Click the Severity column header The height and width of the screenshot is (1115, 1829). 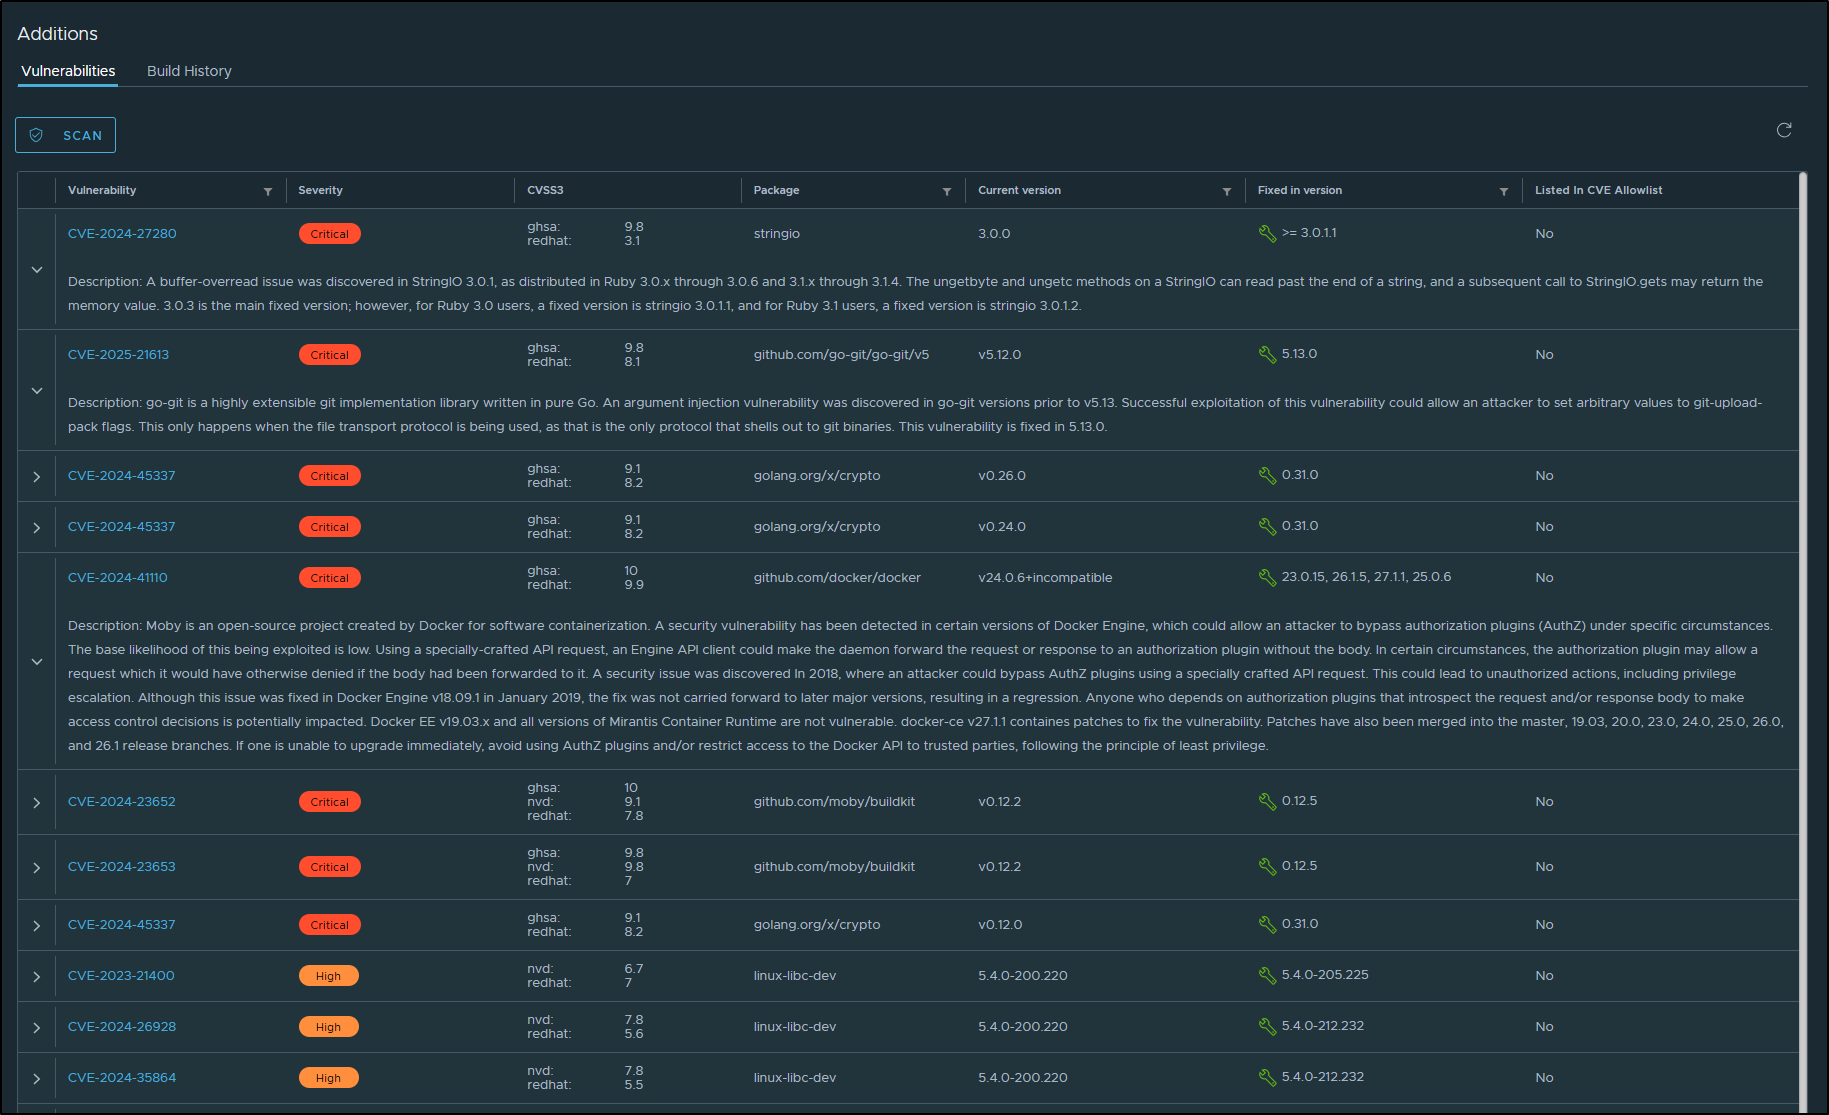pos(320,190)
